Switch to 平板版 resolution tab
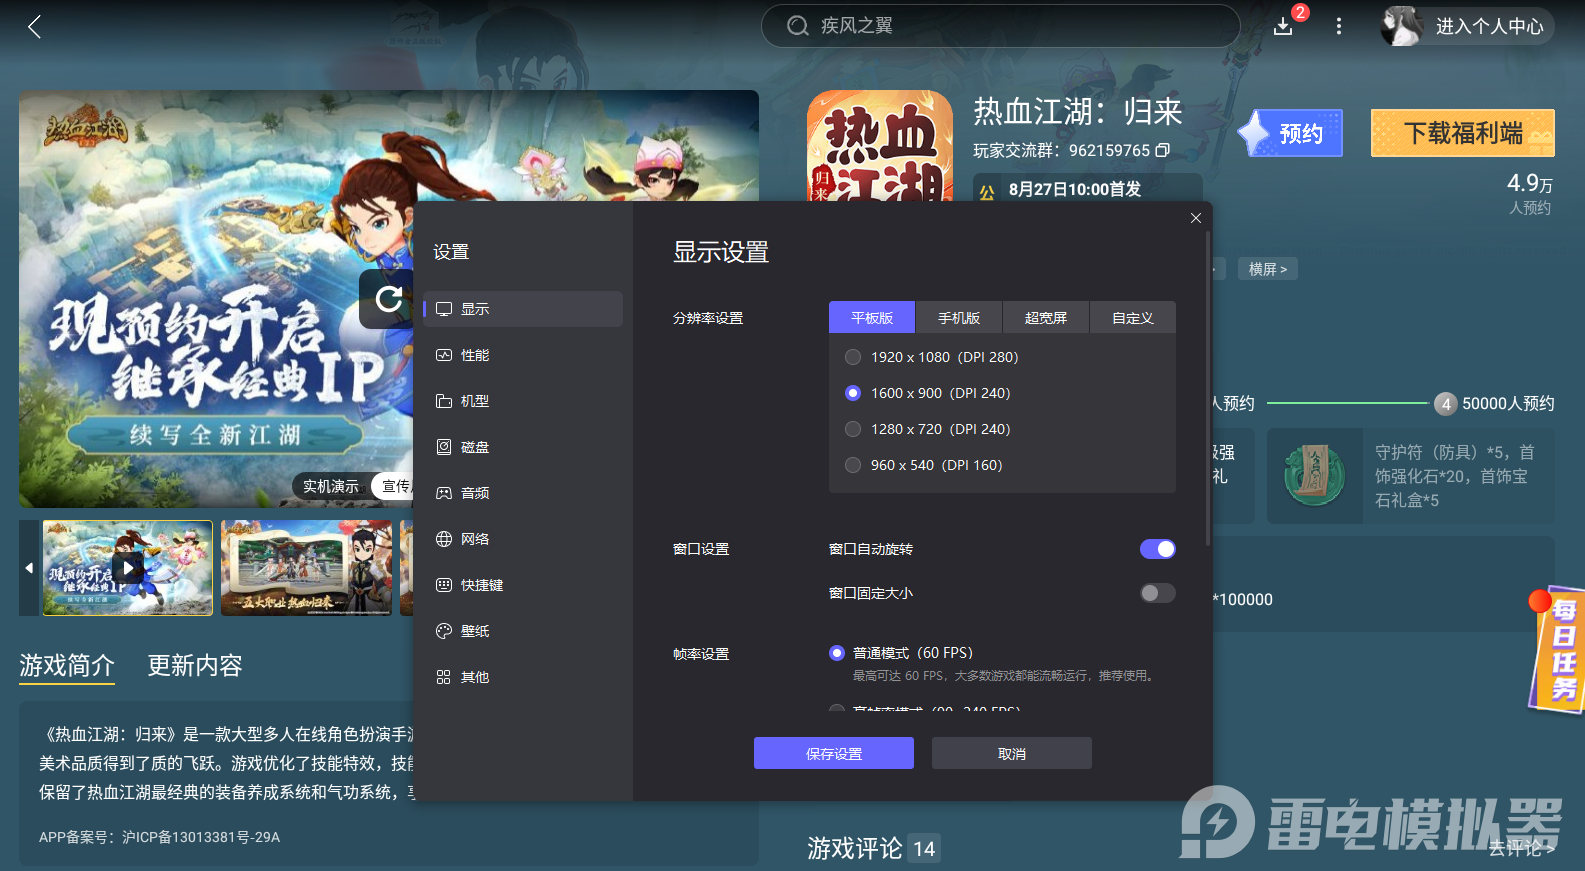This screenshot has width=1585, height=871. coord(872,317)
